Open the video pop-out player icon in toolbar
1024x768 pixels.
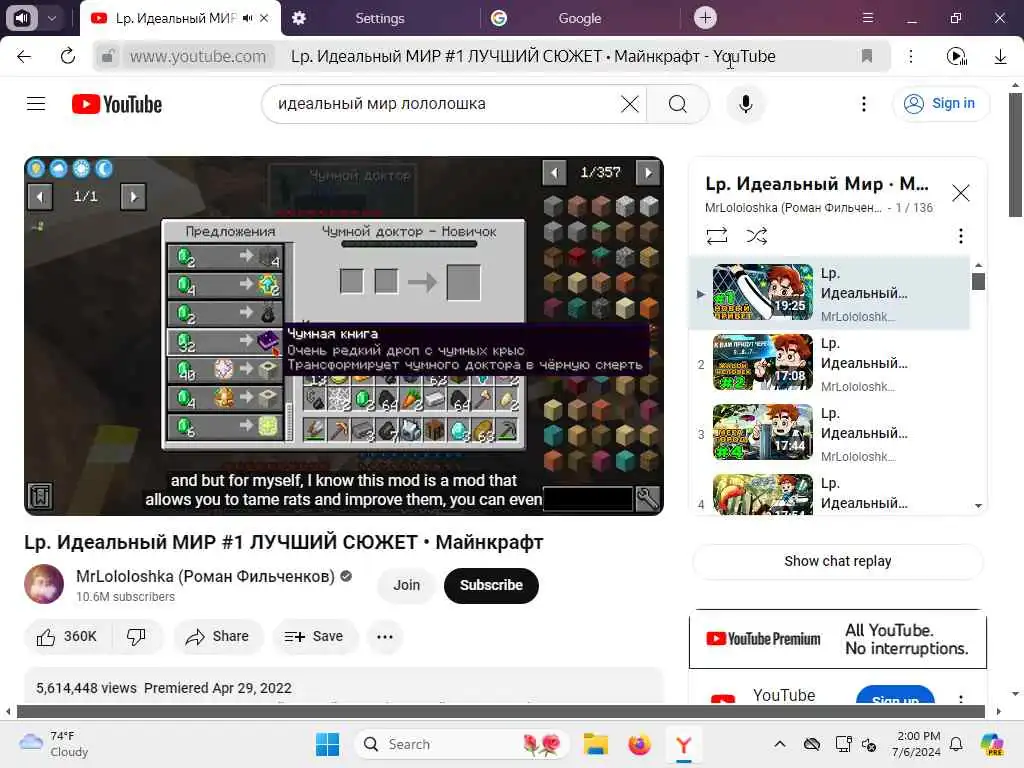957,56
